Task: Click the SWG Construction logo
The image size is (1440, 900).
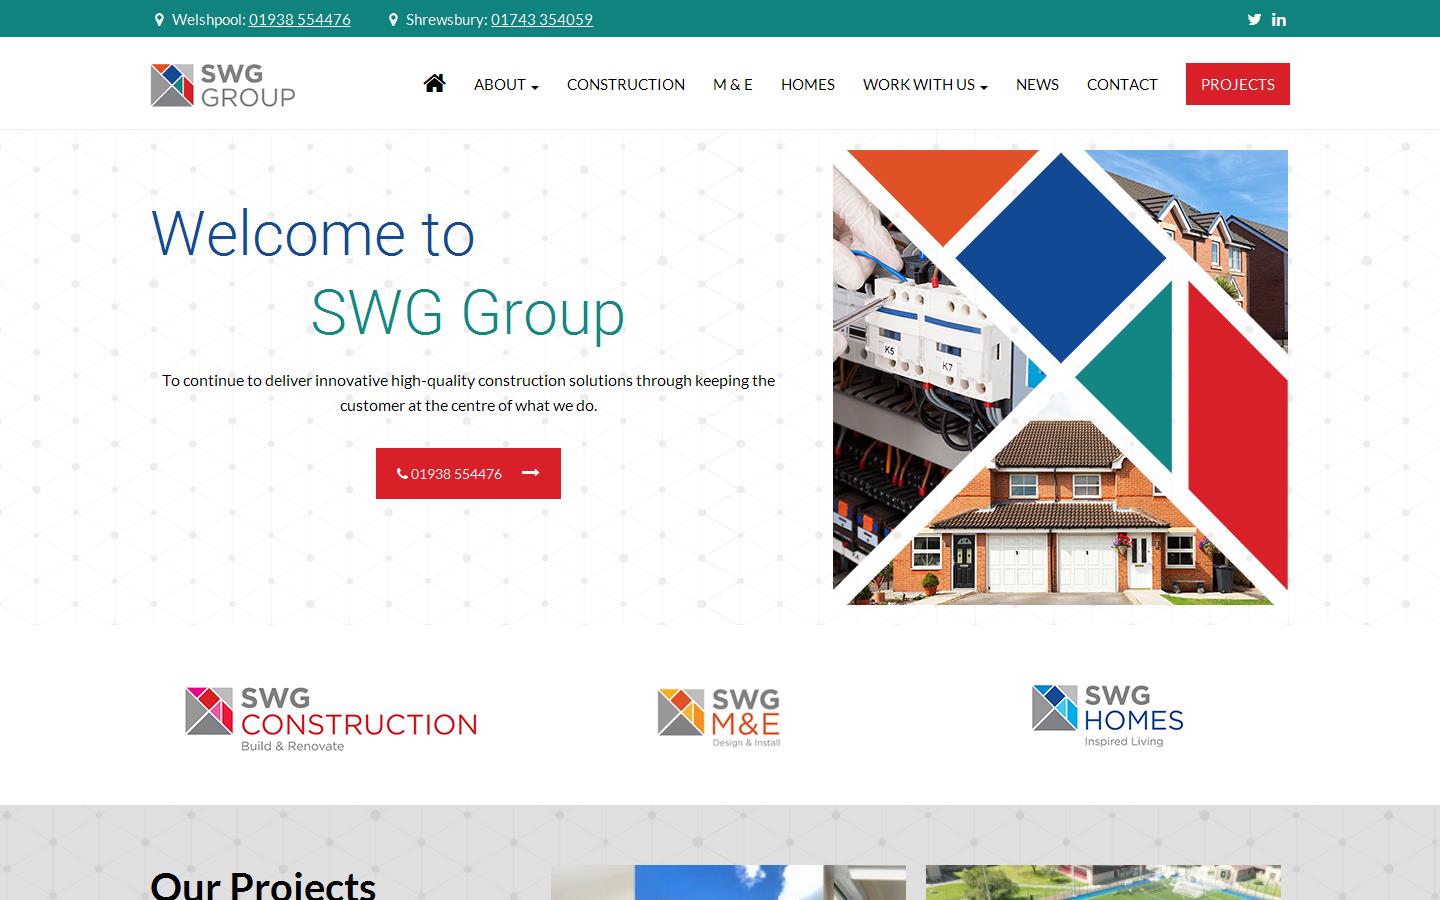Action: (x=330, y=717)
